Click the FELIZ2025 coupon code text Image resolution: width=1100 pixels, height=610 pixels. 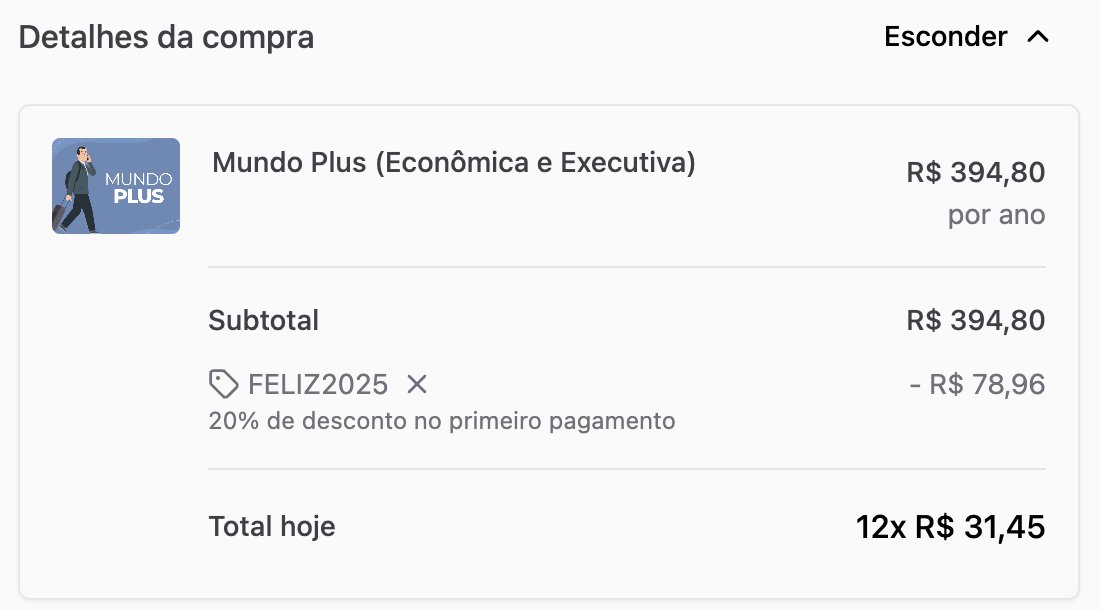click(x=318, y=384)
